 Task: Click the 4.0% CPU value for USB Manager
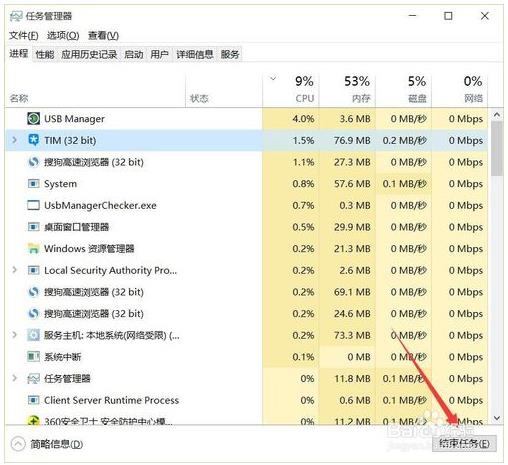[x=303, y=119]
